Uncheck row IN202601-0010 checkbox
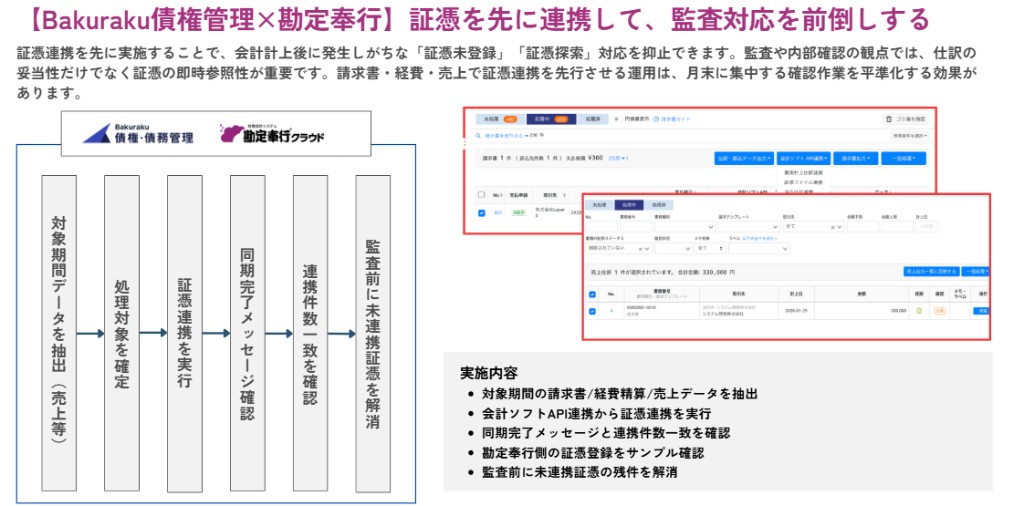The height and width of the screenshot is (506, 1024). coord(592,311)
